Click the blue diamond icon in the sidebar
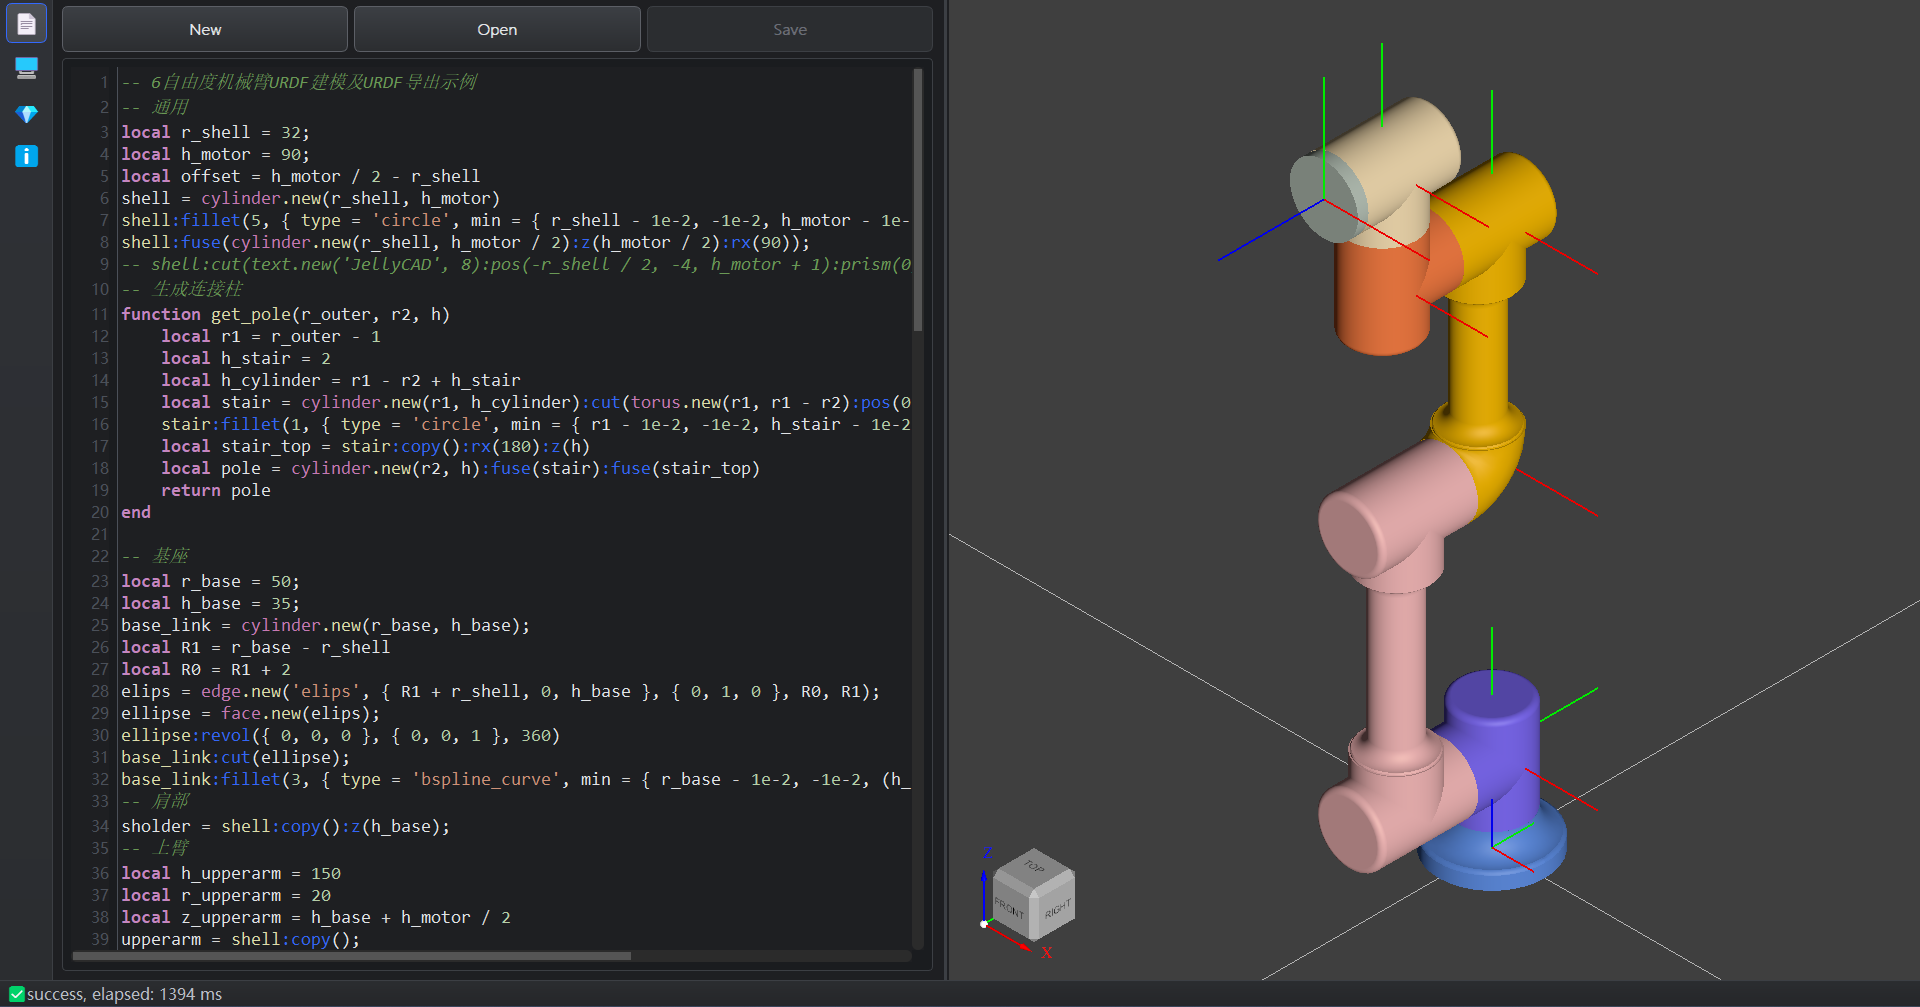This screenshot has height=1007, width=1920. (x=26, y=113)
